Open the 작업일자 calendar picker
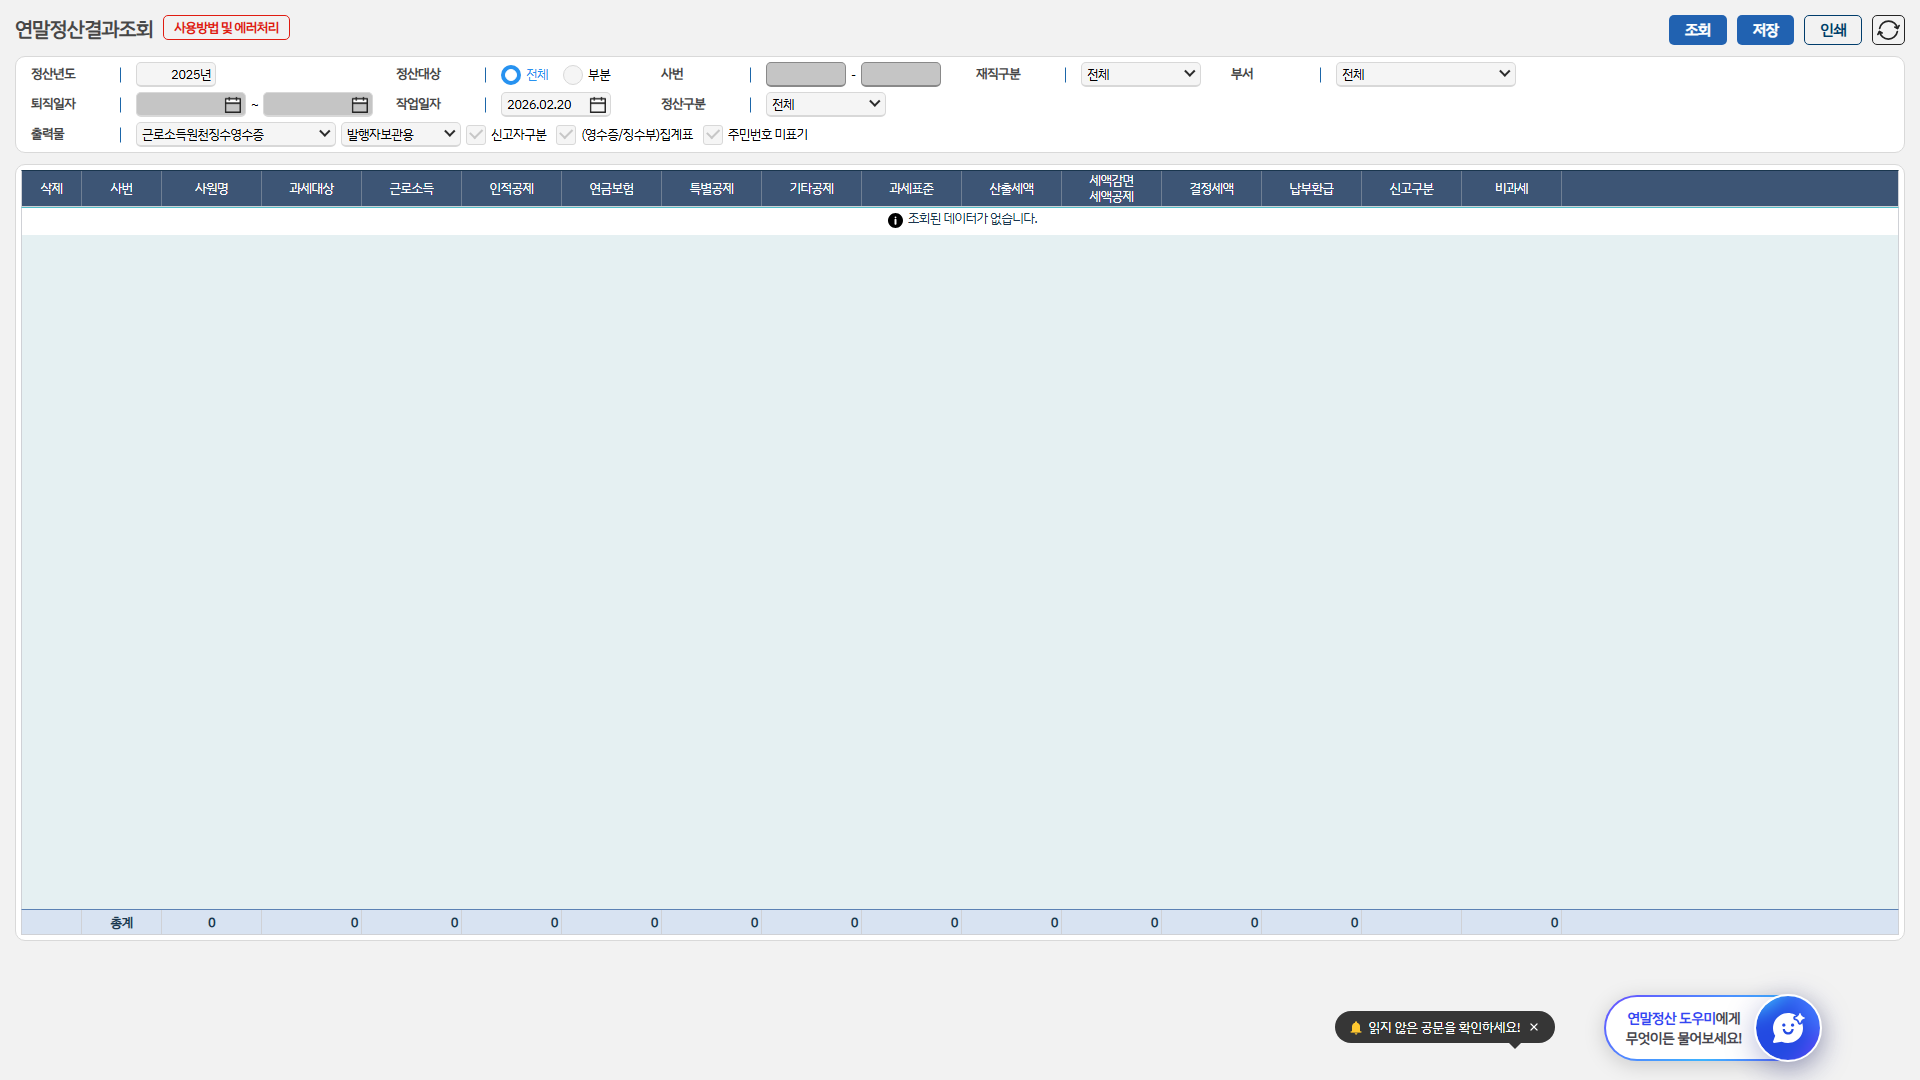 coord(598,105)
